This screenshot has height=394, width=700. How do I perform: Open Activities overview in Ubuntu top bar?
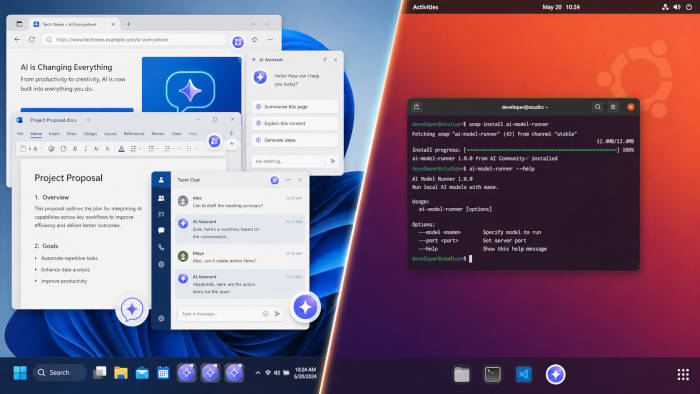pyautogui.click(x=425, y=7)
